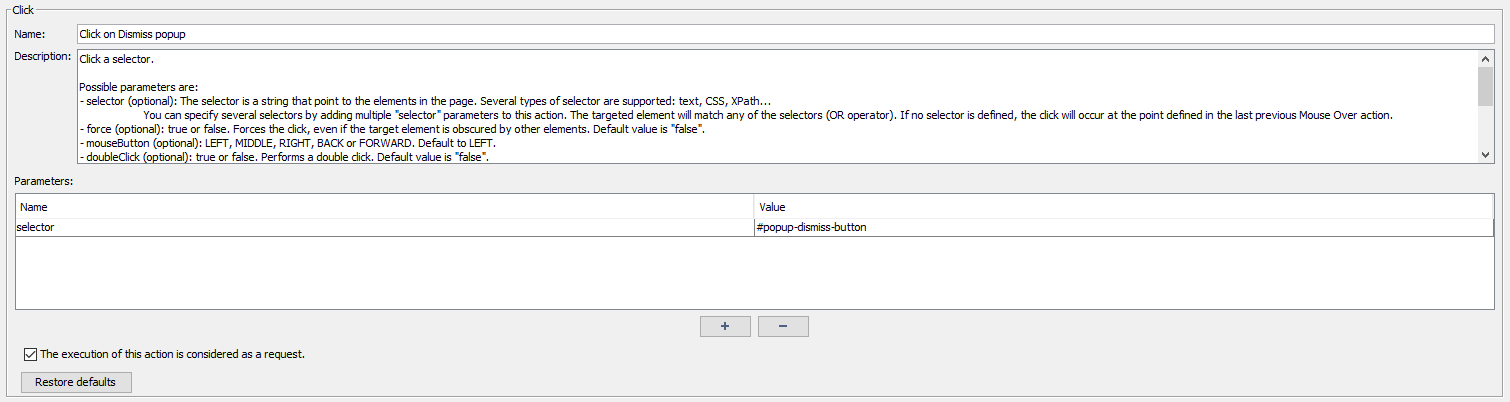This screenshot has width=1510, height=402.
Task: Add a parameter with the plus button
Action: (724, 327)
